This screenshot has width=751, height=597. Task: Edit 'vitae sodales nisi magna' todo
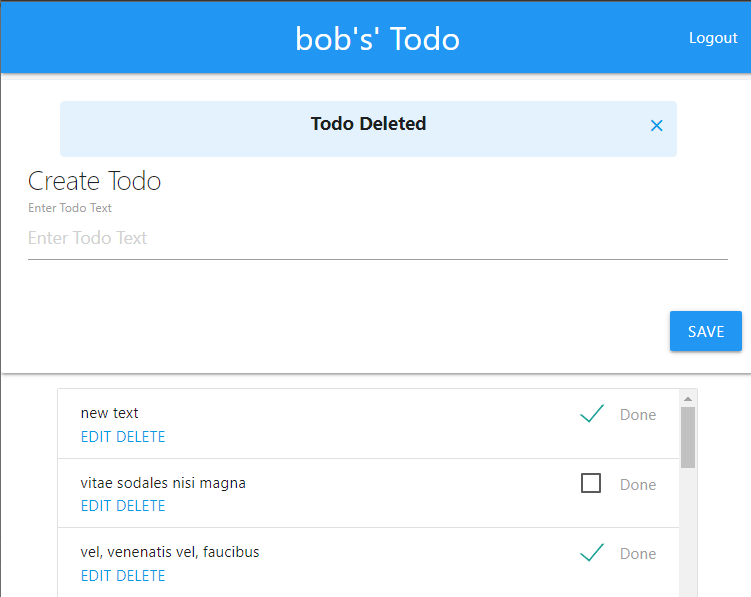96,506
